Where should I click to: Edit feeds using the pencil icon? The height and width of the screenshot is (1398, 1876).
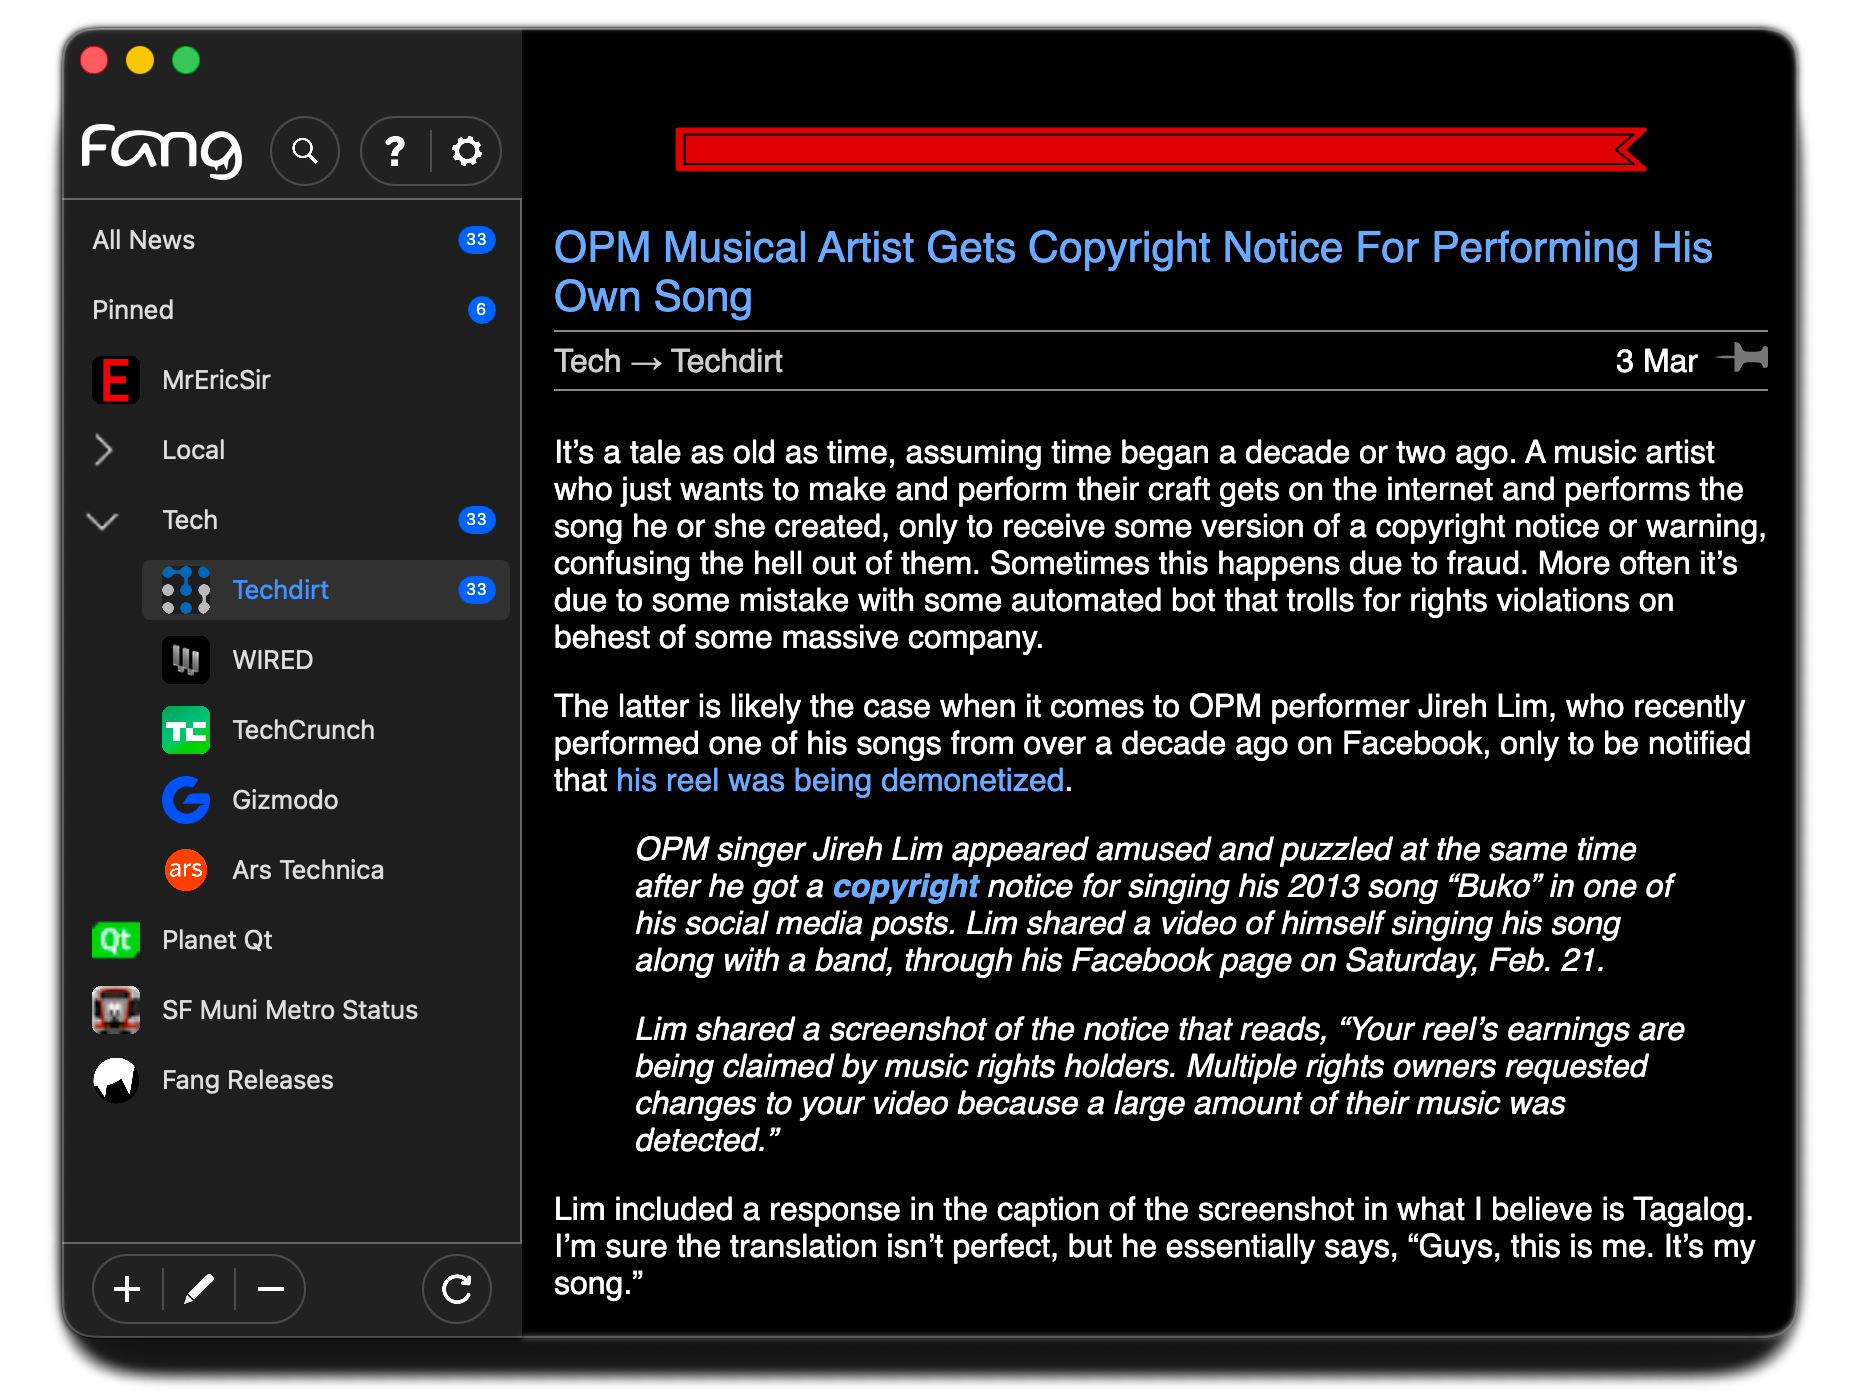coord(198,1289)
